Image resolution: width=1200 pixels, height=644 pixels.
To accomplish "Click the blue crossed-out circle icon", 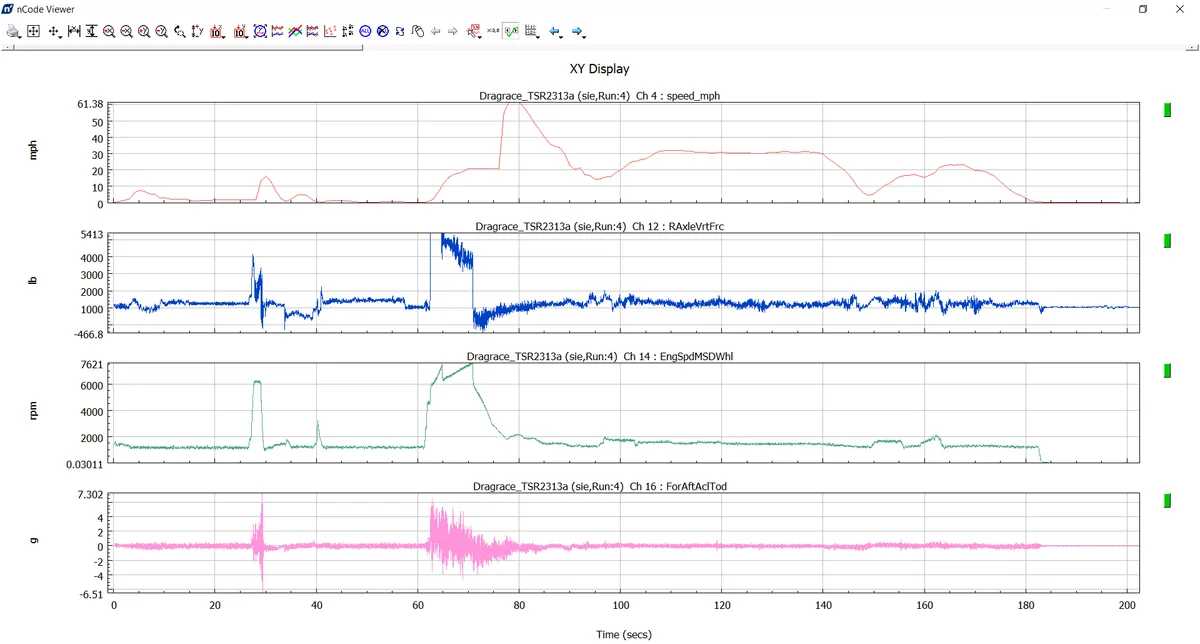I will [383, 31].
